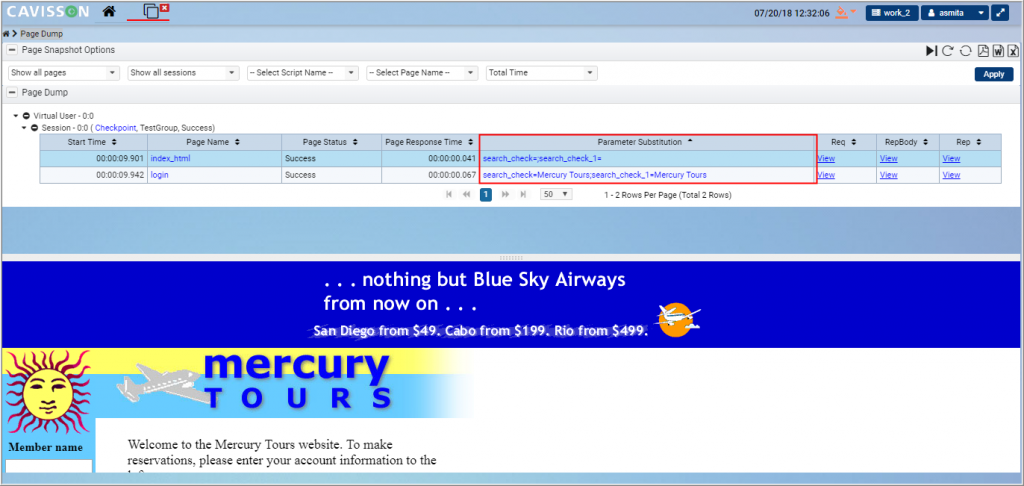
Task: Collapse the Virtual User - 0:0 tree node
Action: tap(16, 116)
